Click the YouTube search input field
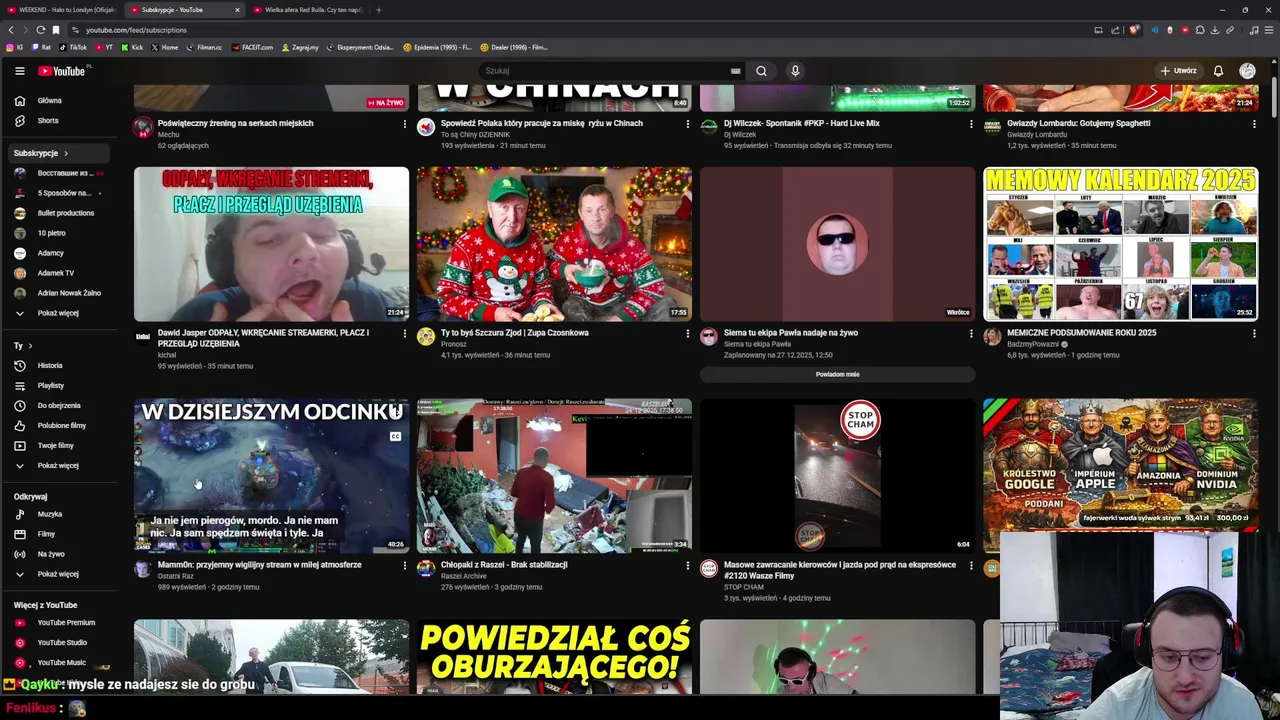Screen dimensions: 1280x720 603,71
